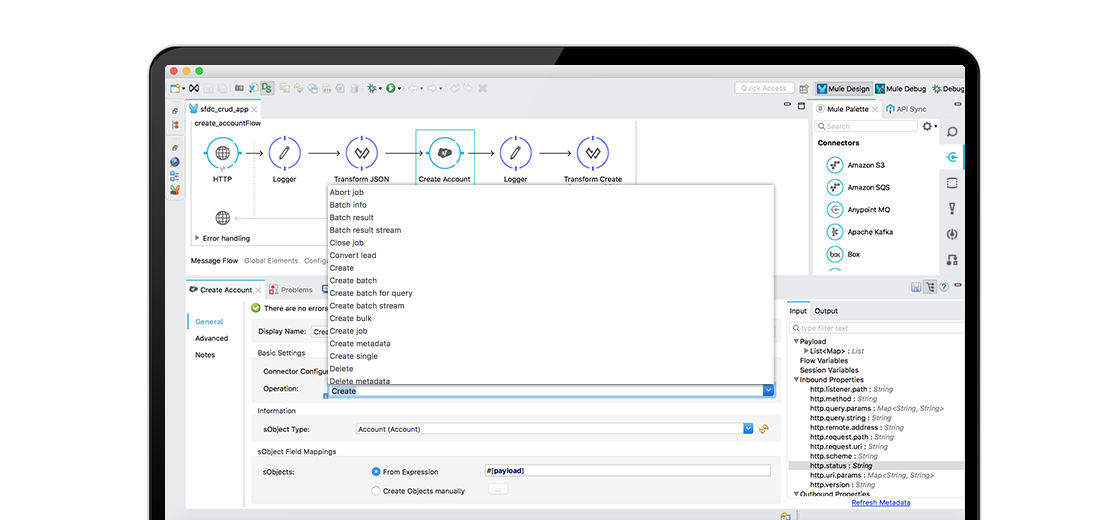Select the Transform JSON node
Viewport: 1120px width, 520px height.
(x=361, y=152)
